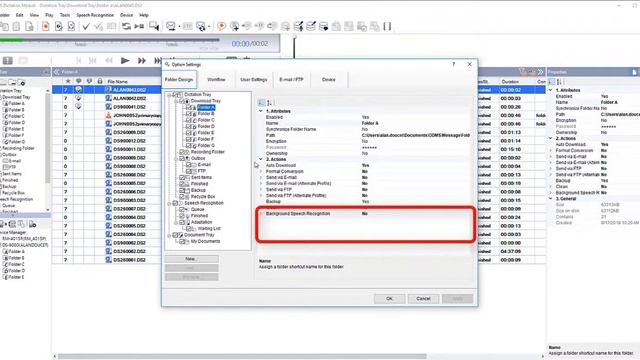The height and width of the screenshot is (360, 640).
Task: Toggle the Backup checkbox in dialog tree
Action: pos(182,190)
